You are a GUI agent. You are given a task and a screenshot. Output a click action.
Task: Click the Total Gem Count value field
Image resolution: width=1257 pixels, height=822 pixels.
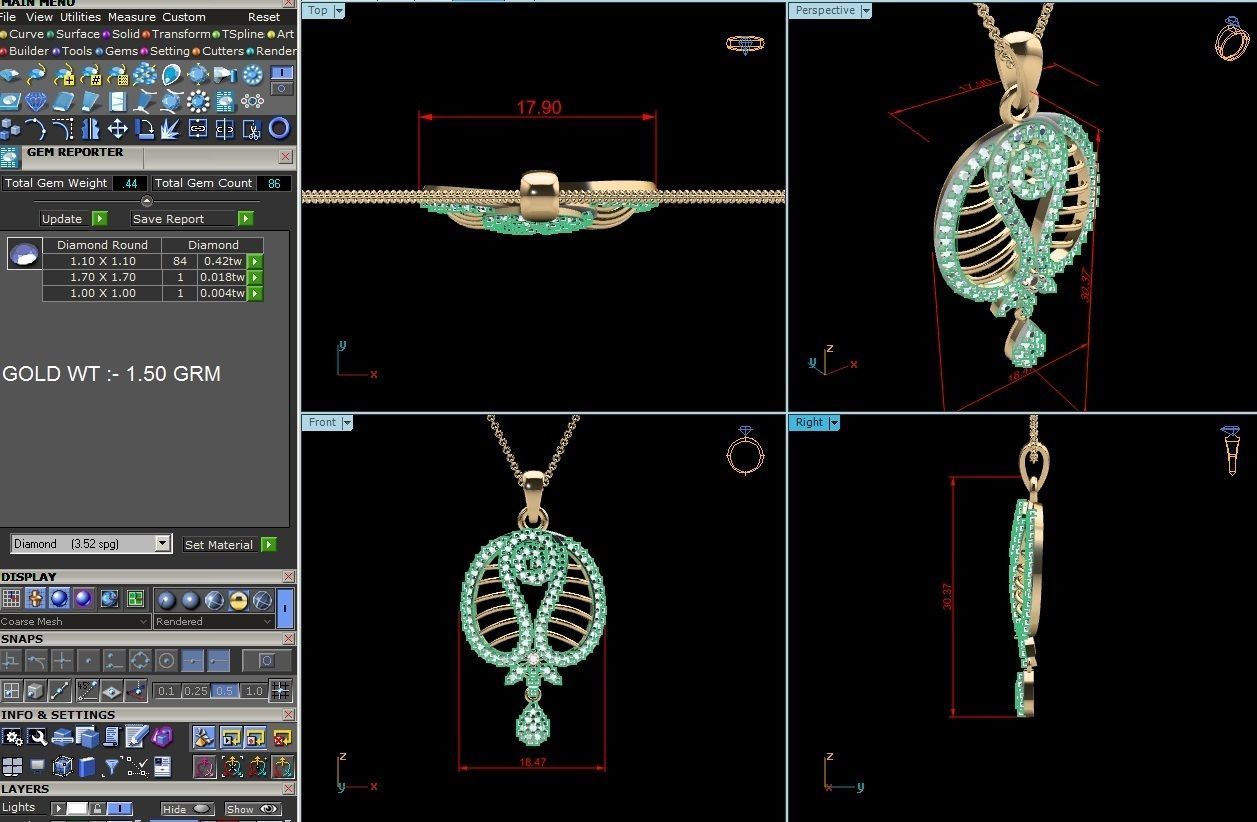[x=273, y=183]
